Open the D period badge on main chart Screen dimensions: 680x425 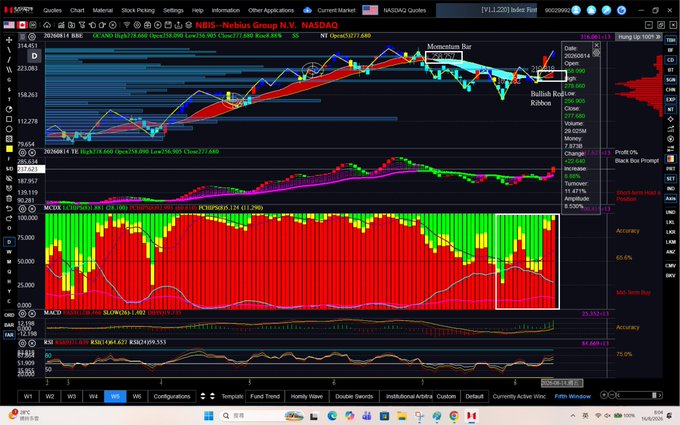[x=34, y=56]
